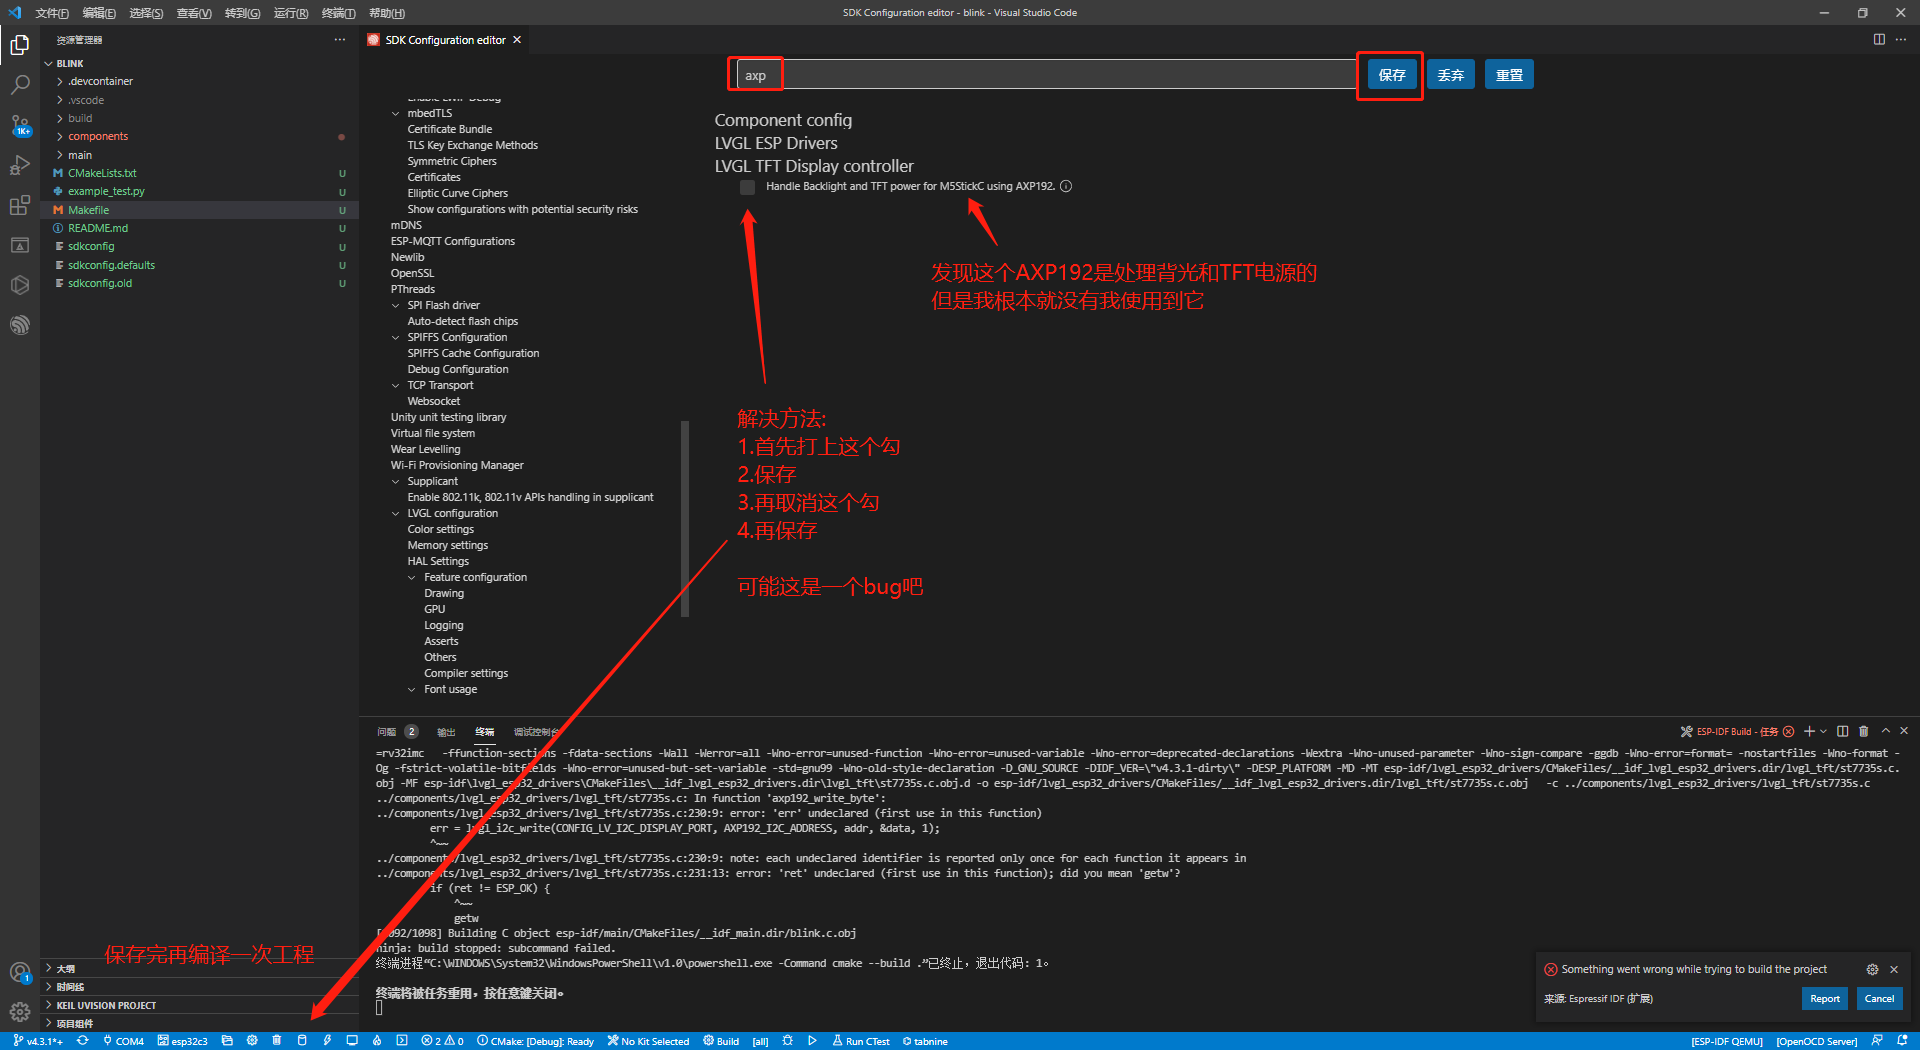Split the editor right

[1879, 40]
